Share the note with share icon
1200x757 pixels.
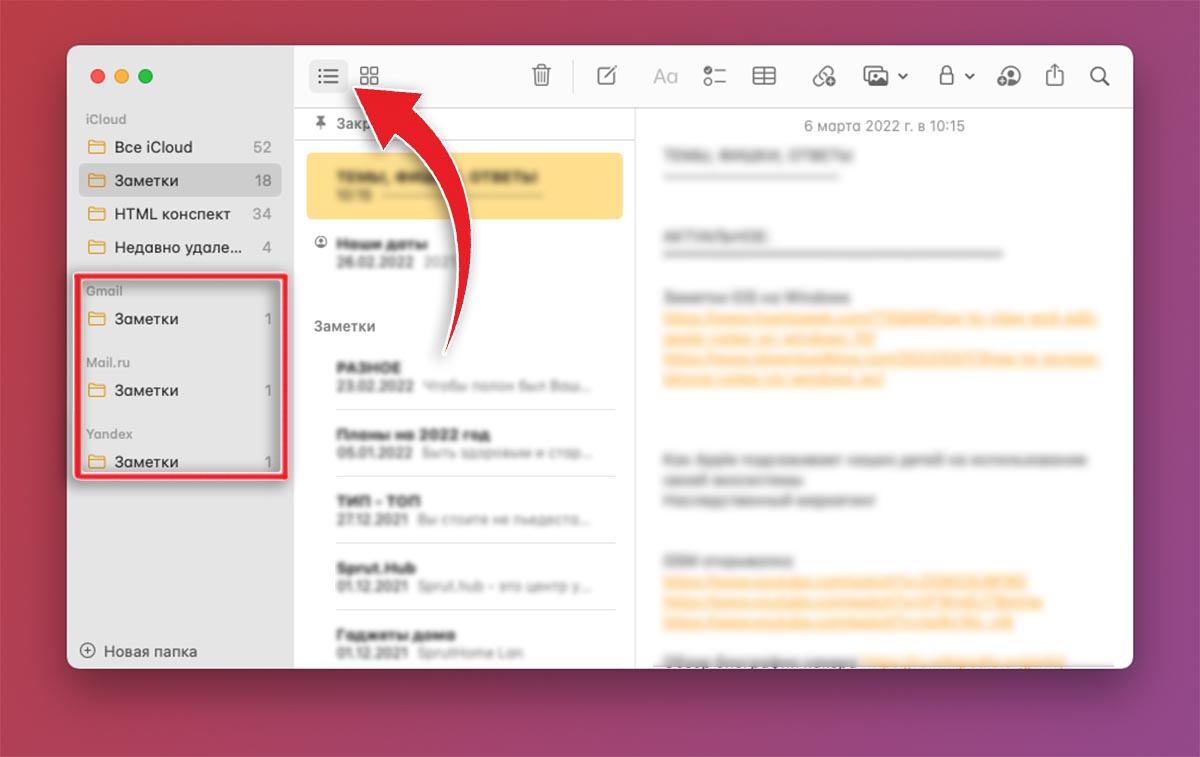coord(1054,75)
